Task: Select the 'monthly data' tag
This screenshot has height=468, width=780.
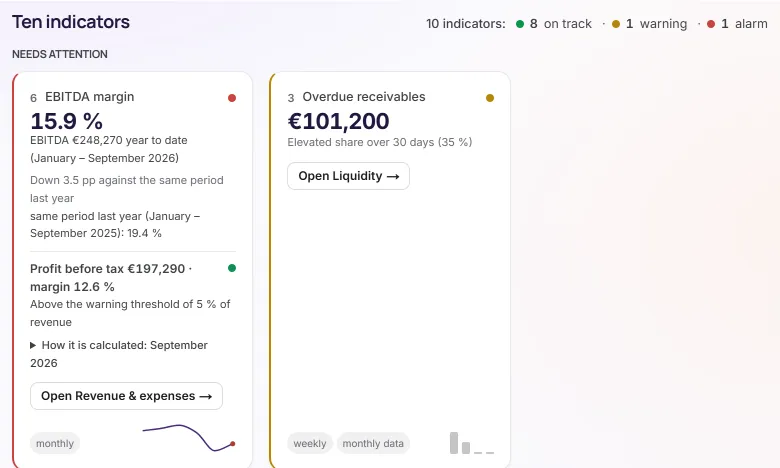Action: pos(373,443)
